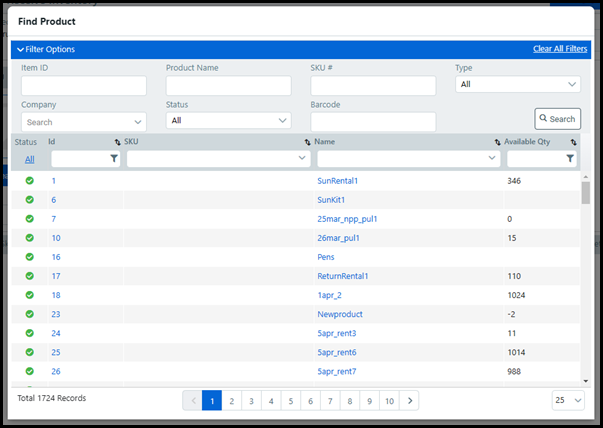Click the green status icon for Pens row

tap(30, 257)
